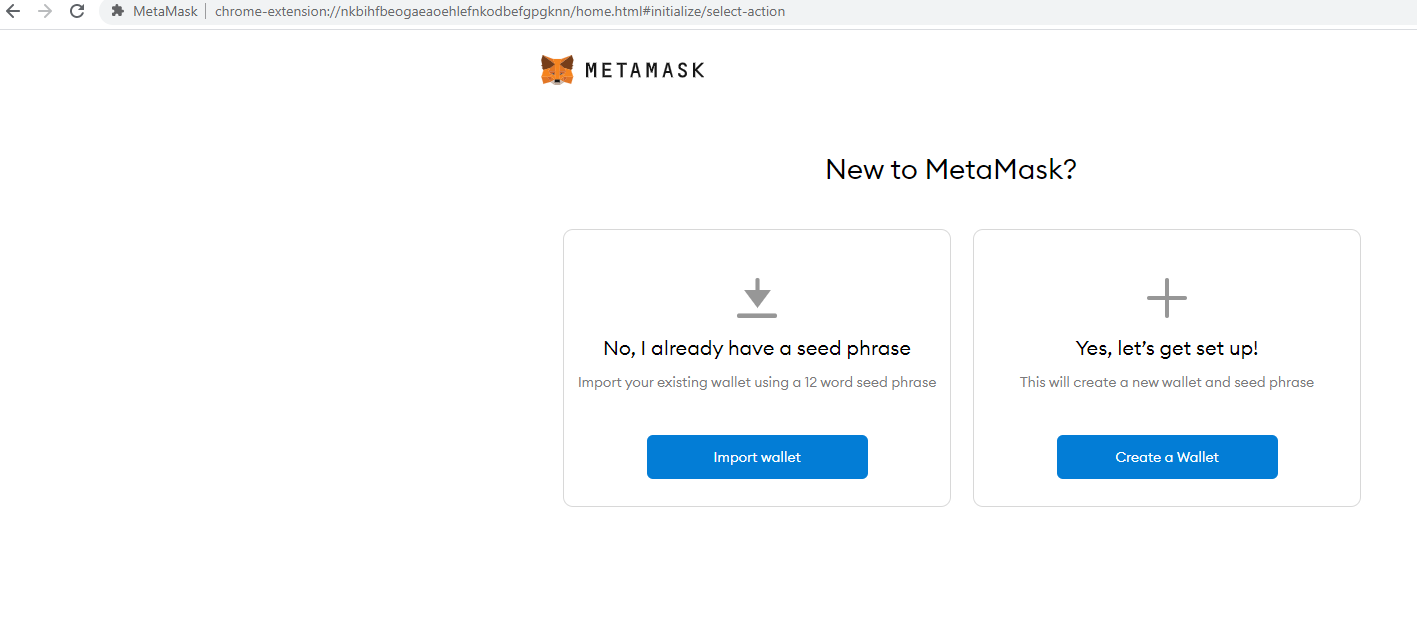This screenshot has width=1417, height=629.
Task: Click the "create a new wallet" description text
Action: coord(1166,382)
